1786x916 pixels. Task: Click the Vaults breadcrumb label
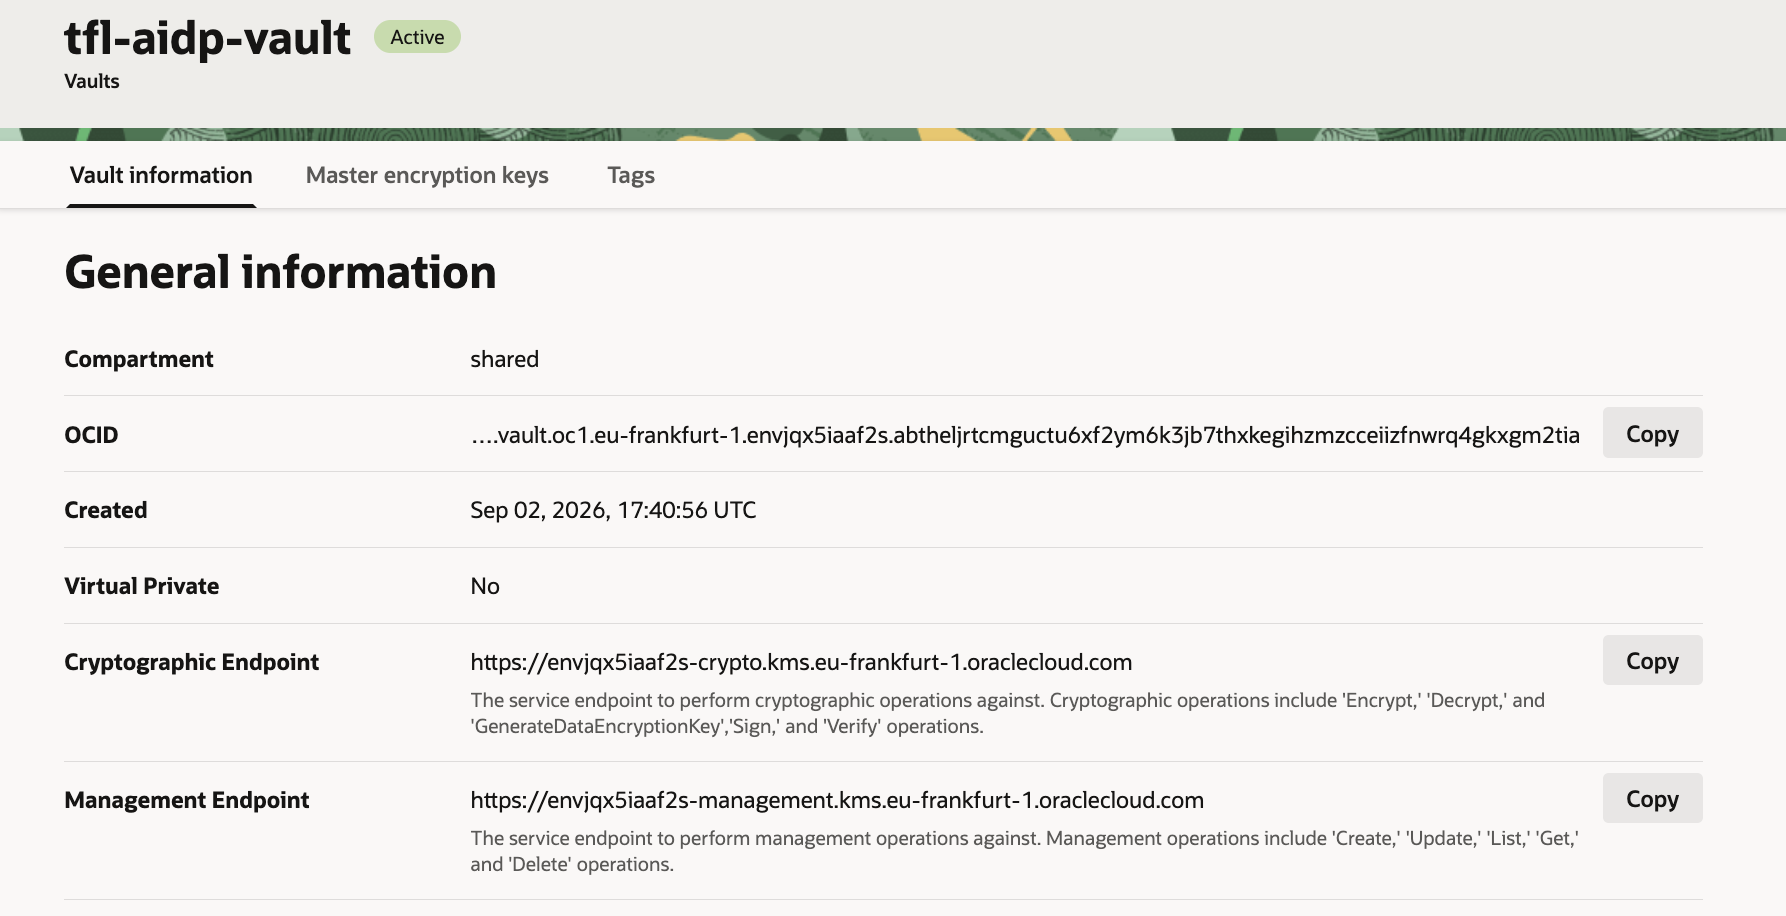pyautogui.click(x=92, y=81)
